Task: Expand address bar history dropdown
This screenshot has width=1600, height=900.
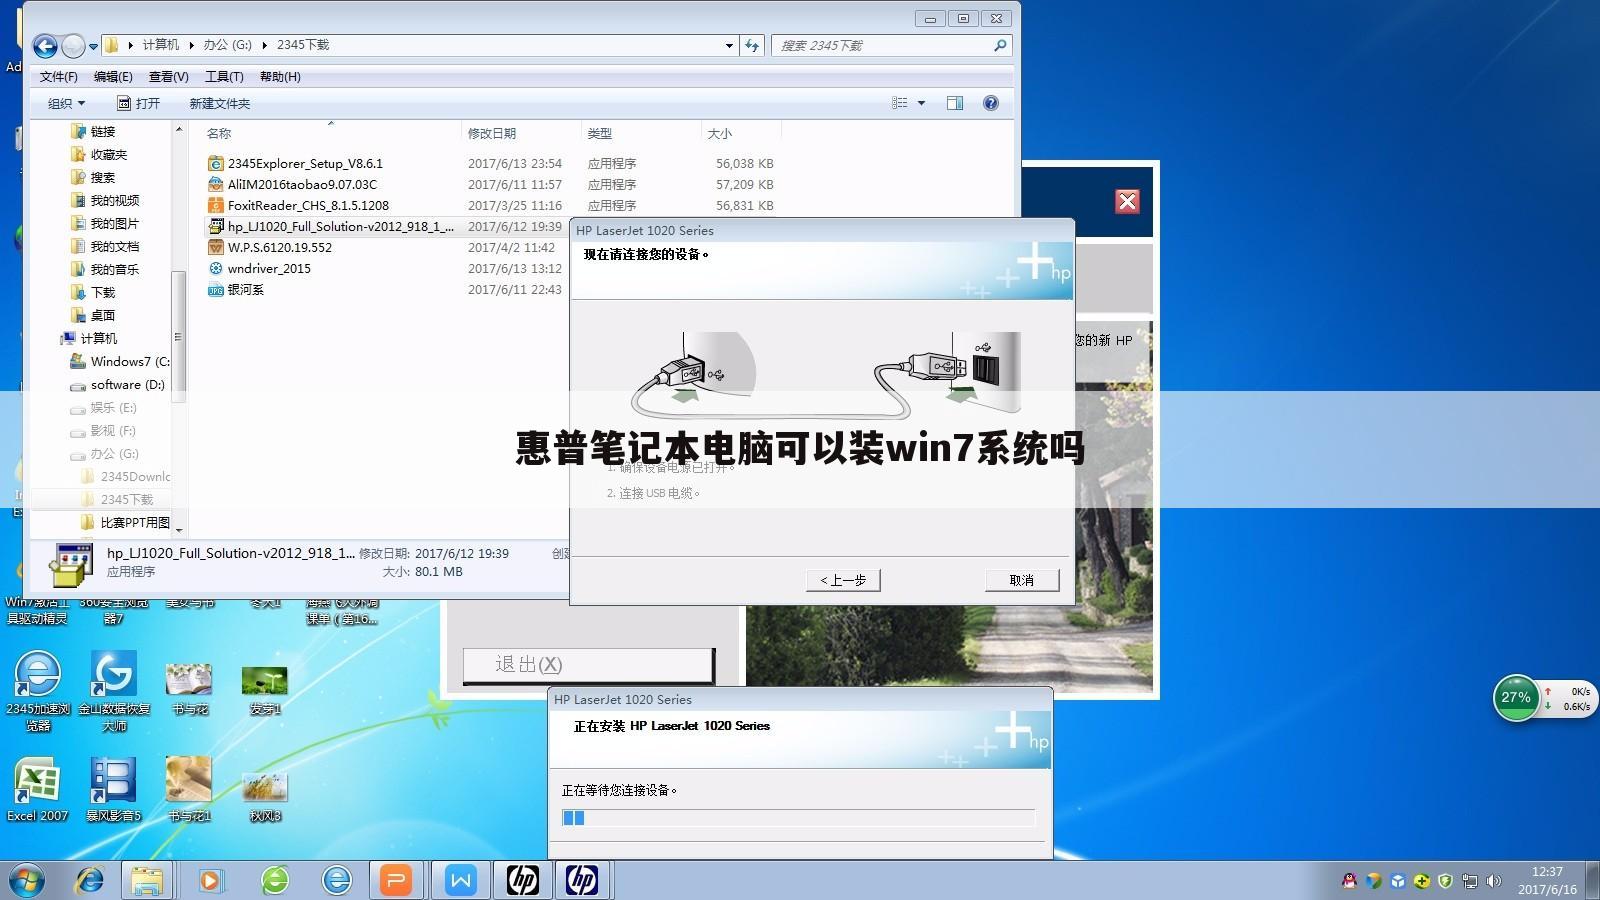Action: point(729,46)
